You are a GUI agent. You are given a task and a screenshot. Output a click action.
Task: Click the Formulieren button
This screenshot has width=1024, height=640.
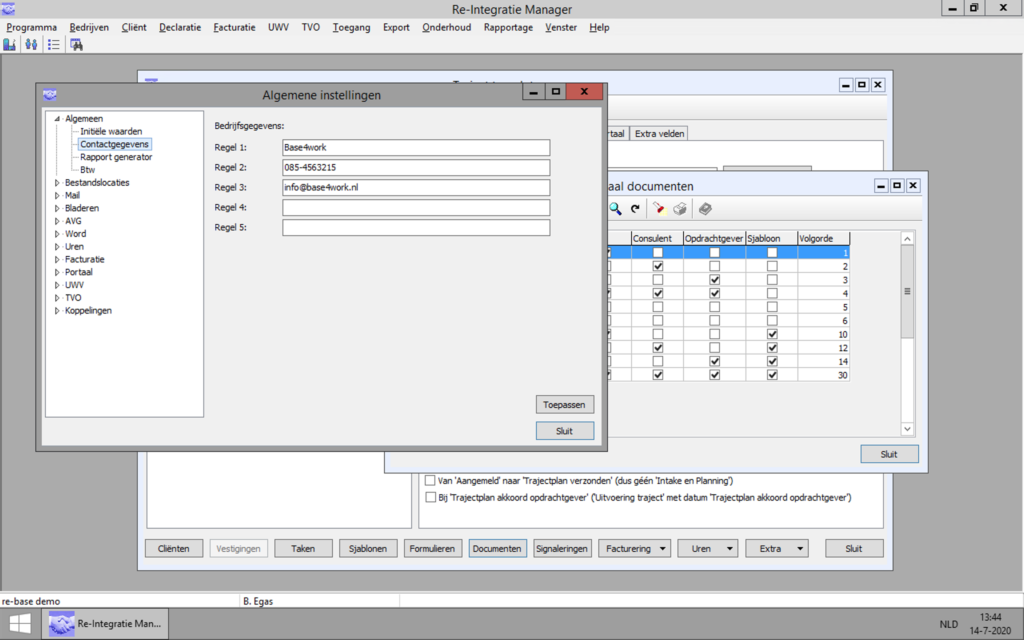pos(432,549)
